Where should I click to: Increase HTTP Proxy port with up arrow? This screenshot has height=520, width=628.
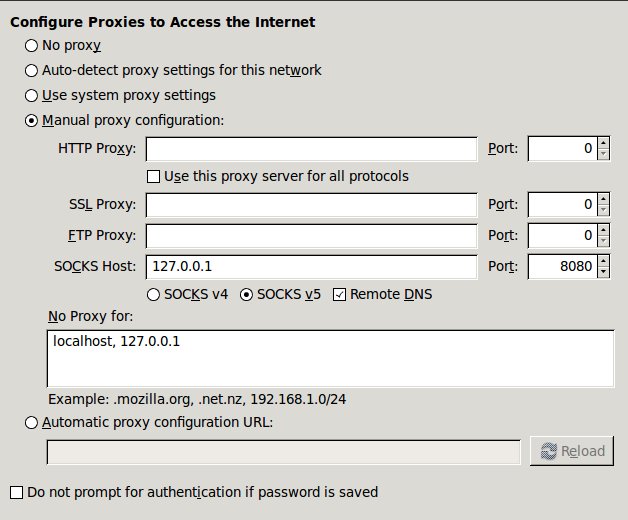[603, 143]
